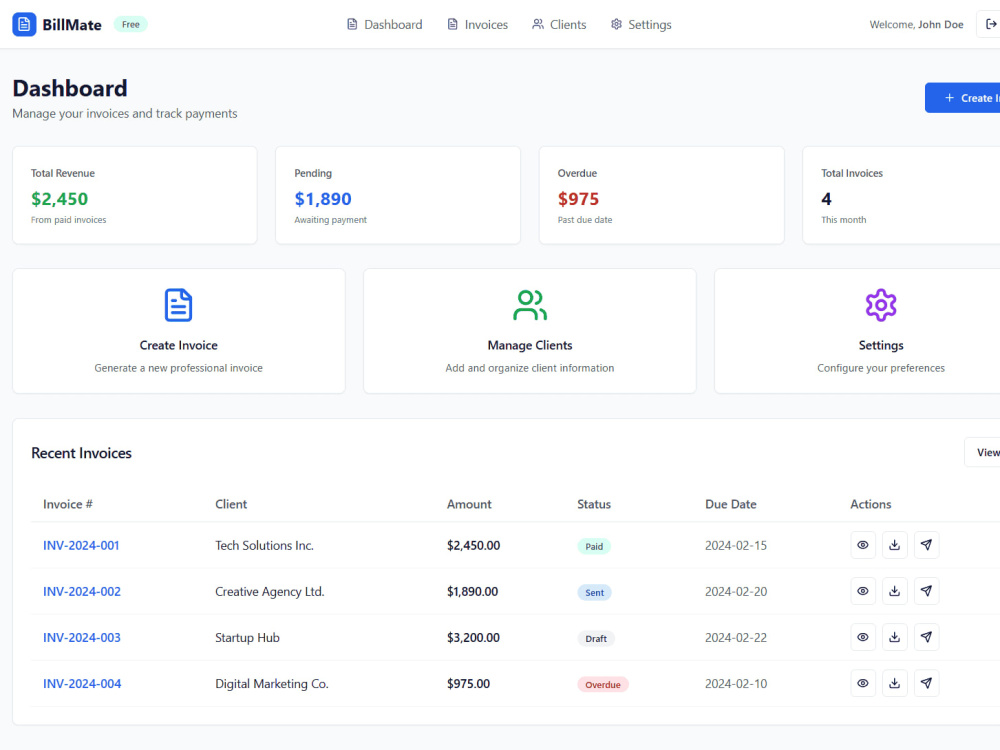
Task: Click the logout icon beside John Doe
Action: 990,24
